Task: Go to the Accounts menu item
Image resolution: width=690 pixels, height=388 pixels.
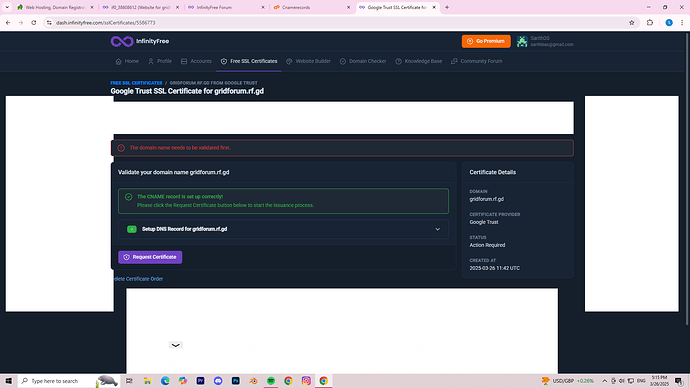Action: pyautogui.click(x=196, y=62)
